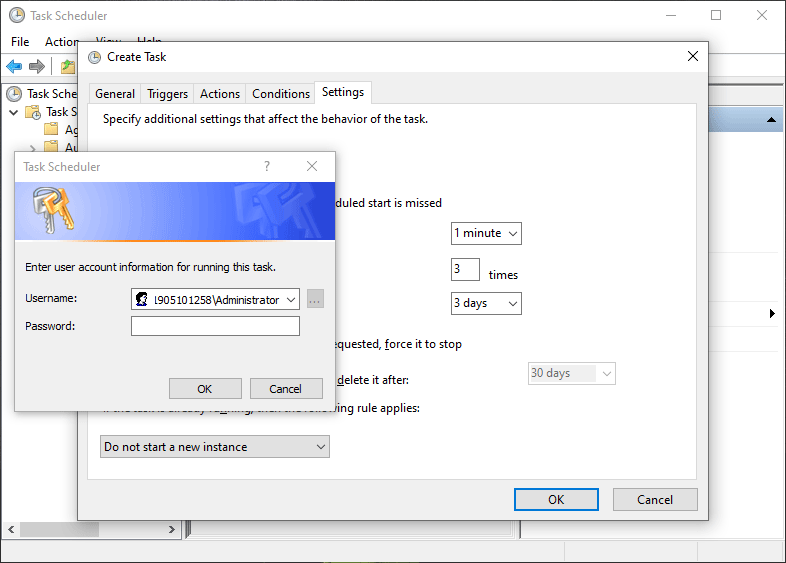Screen dimensions: 786x563
Task: Click OK in the credentials dialog
Action: 205,389
